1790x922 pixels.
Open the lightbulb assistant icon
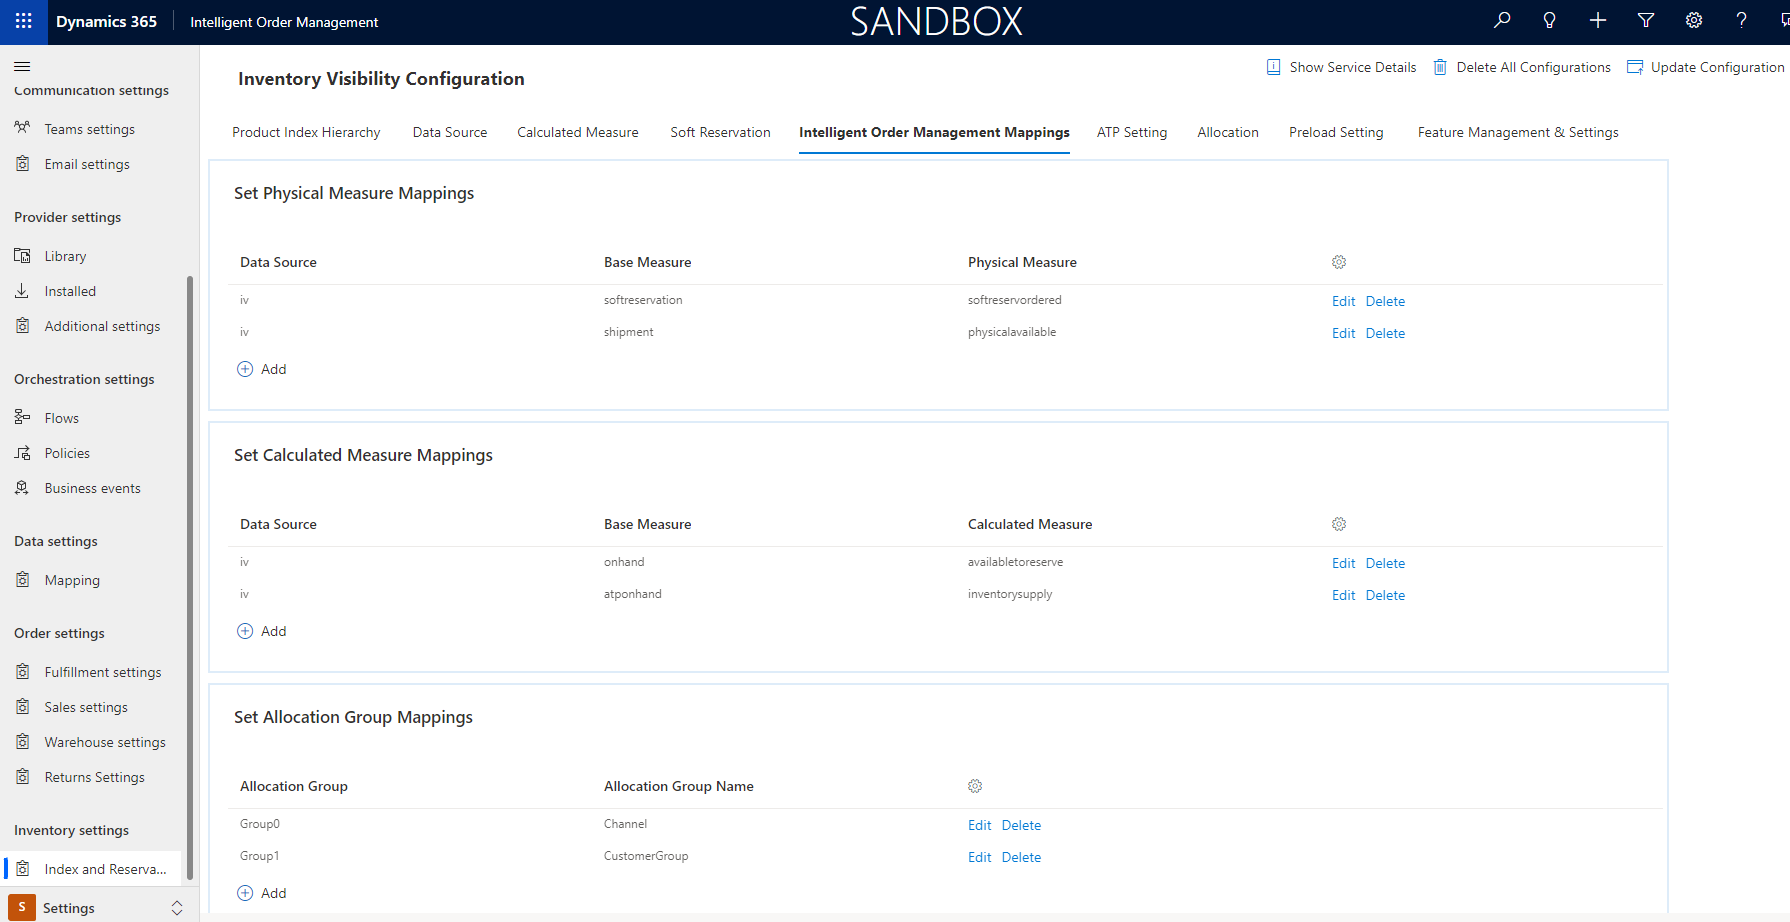pos(1550,20)
